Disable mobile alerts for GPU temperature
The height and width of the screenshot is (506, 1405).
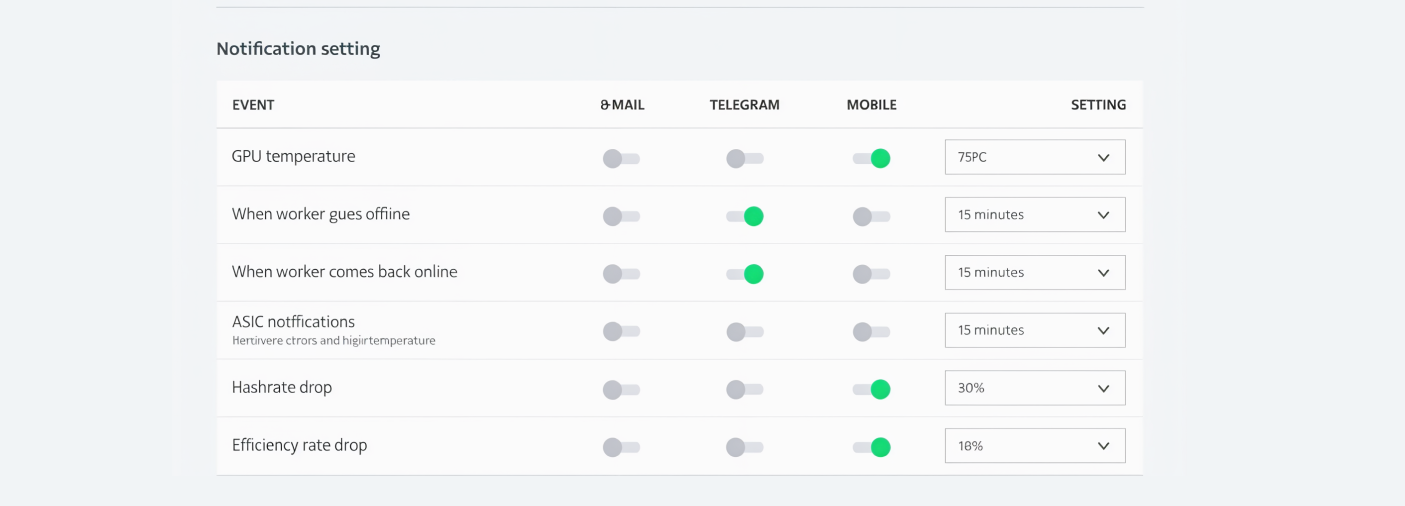[x=871, y=158]
